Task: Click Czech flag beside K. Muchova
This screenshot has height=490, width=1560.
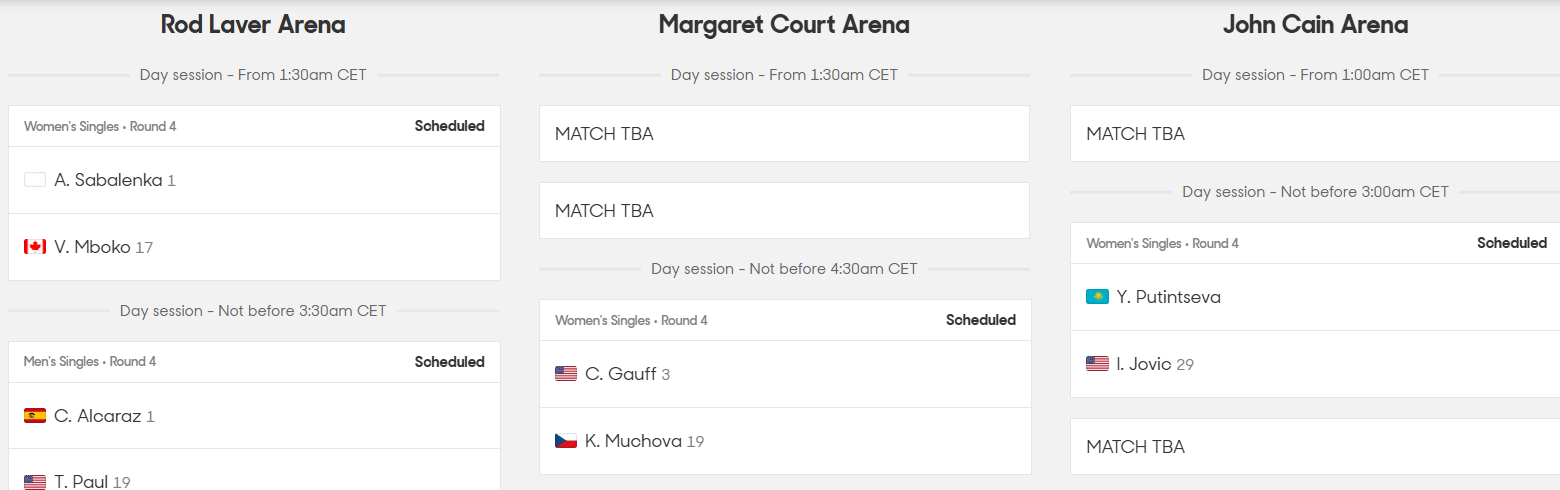Action: pos(566,441)
